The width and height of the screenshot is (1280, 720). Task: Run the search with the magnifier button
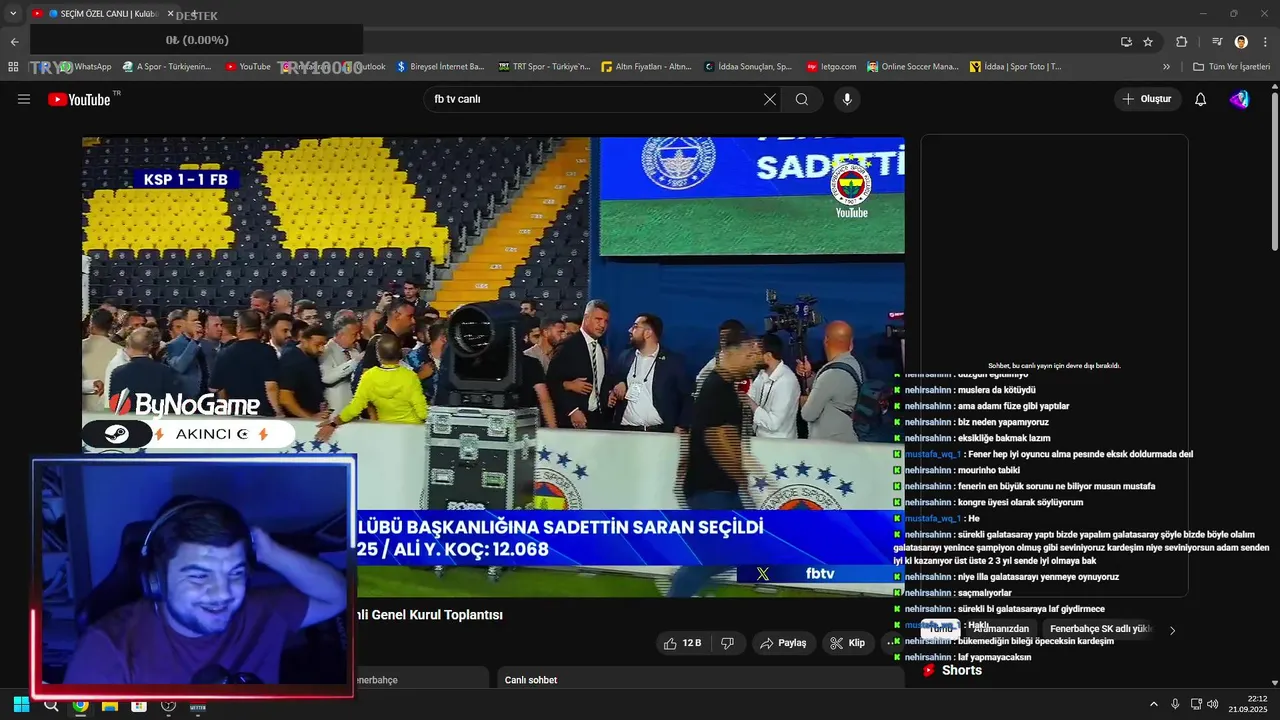pyautogui.click(x=802, y=99)
